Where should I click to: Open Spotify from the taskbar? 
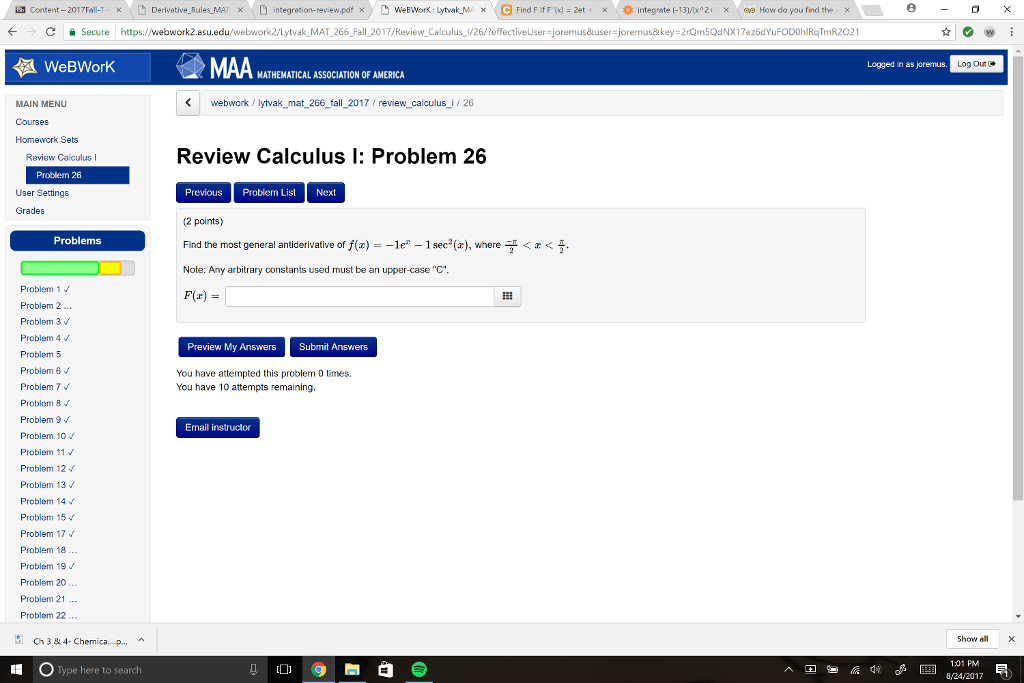419,669
